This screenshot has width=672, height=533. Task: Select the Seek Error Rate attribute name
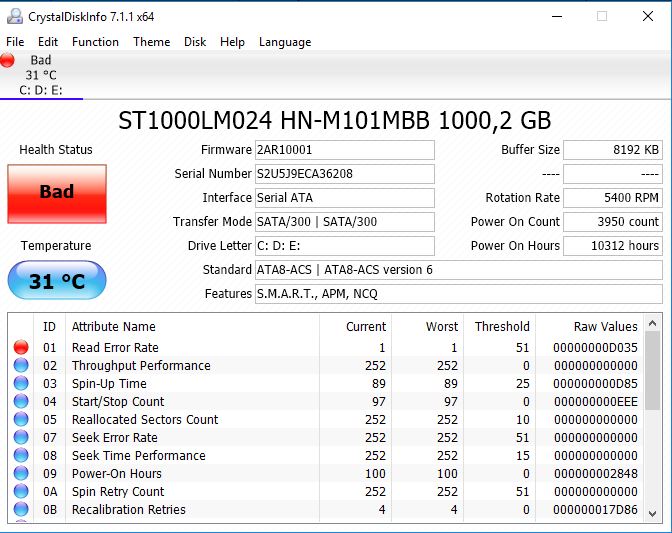click(x=115, y=437)
